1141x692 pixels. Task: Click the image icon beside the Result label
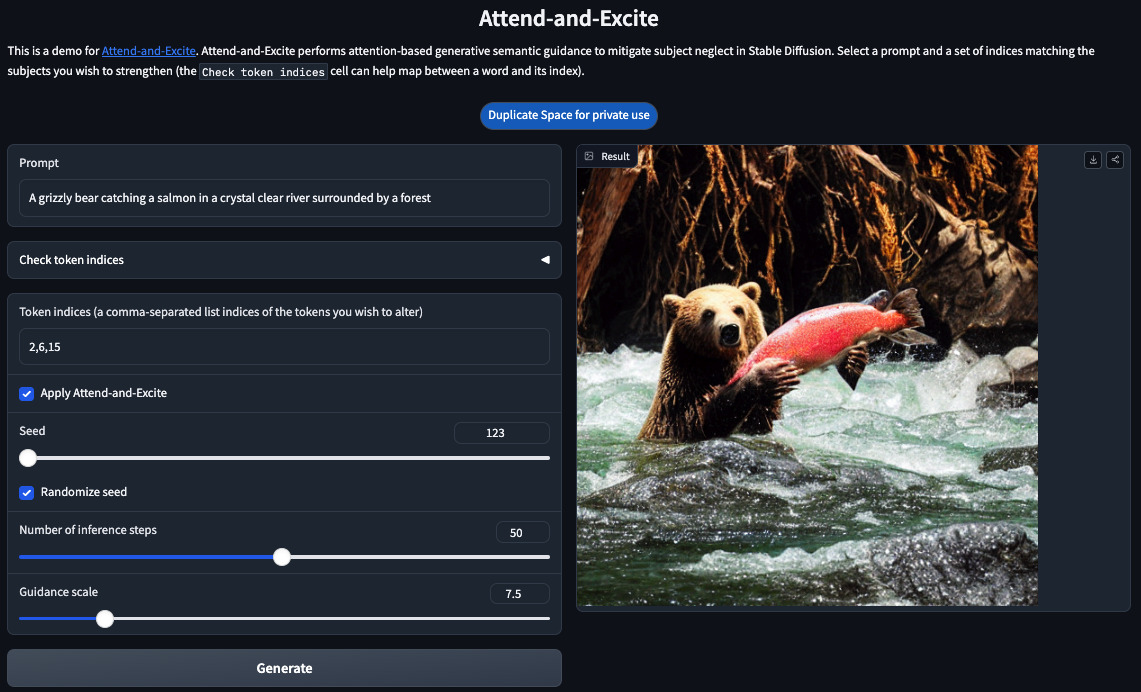point(589,156)
